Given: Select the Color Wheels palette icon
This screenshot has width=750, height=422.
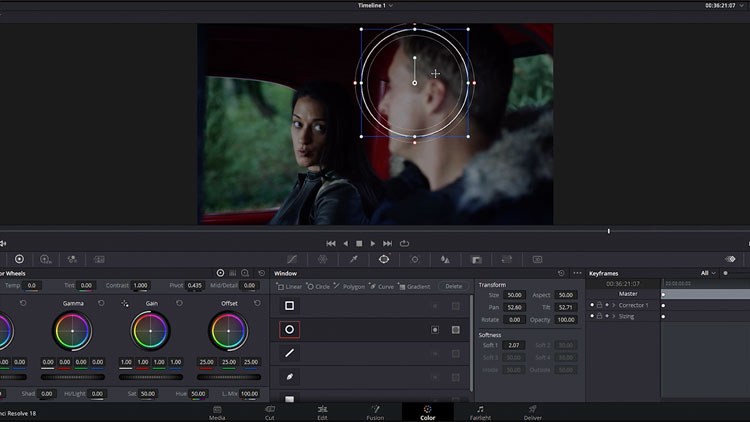Looking at the screenshot, I should [19, 259].
